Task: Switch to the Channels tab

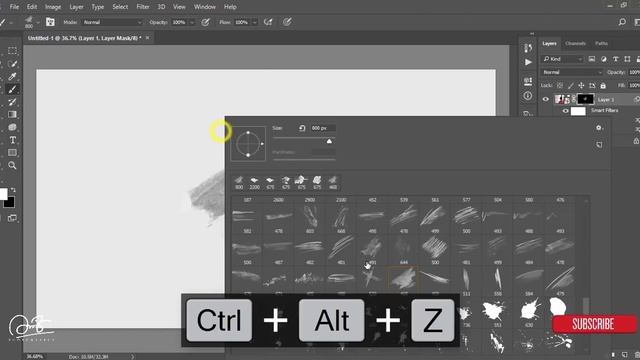Action: click(x=576, y=43)
